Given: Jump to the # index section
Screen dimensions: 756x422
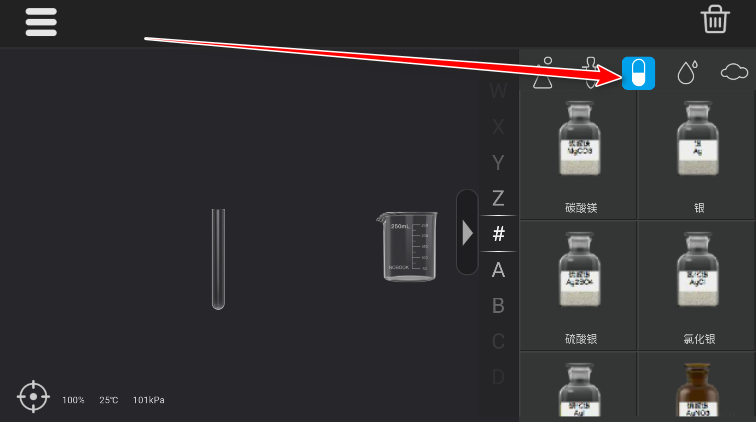Looking at the screenshot, I should (x=499, y=234).
